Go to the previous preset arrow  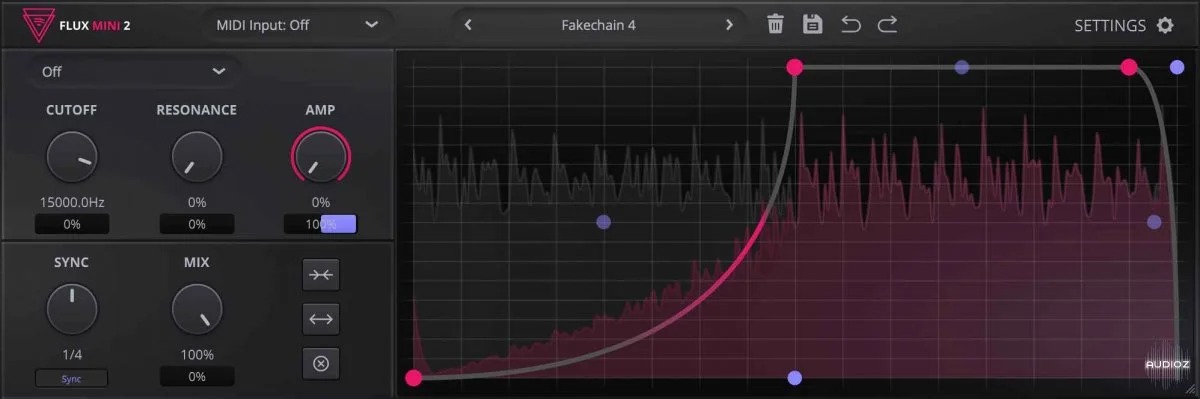(468, 24)
